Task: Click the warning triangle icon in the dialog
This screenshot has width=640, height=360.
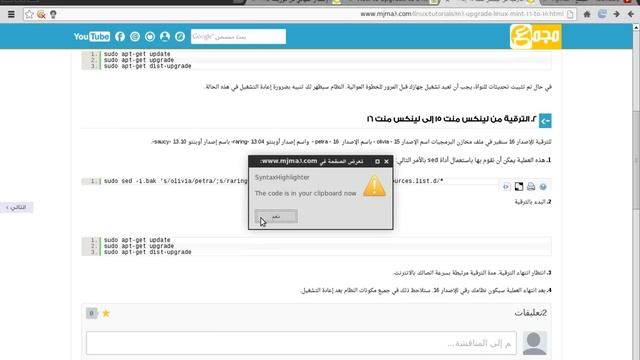Action: pyautogui.click(x=374, y=186)
